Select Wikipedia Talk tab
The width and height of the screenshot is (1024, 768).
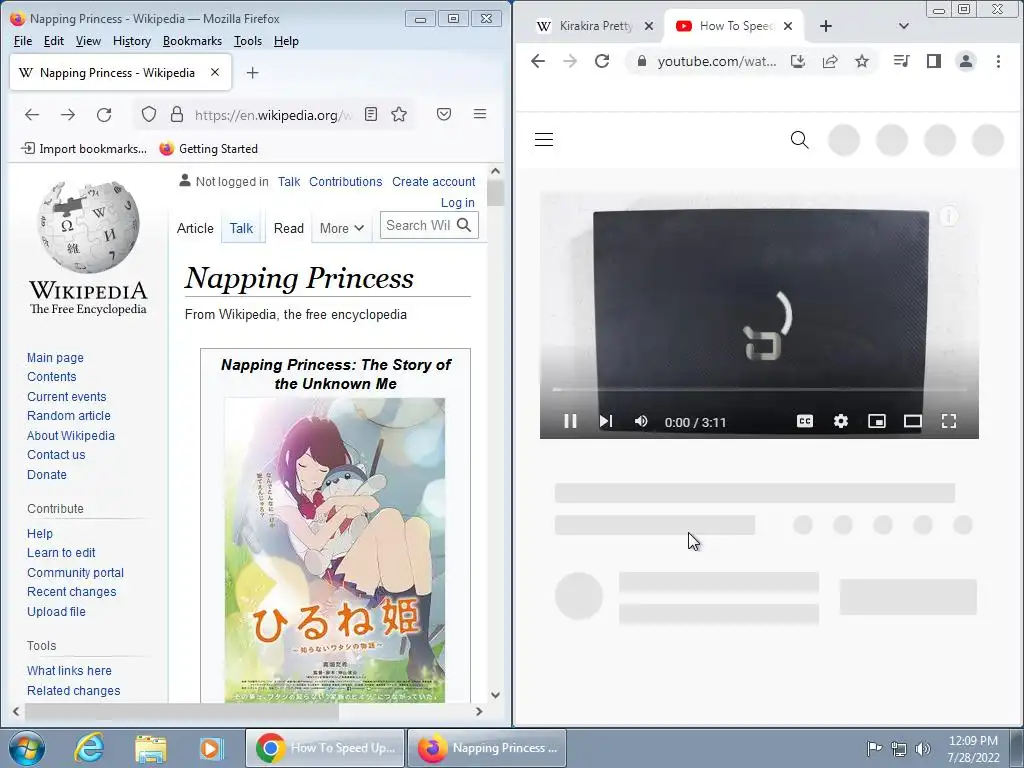click(241, 228)
